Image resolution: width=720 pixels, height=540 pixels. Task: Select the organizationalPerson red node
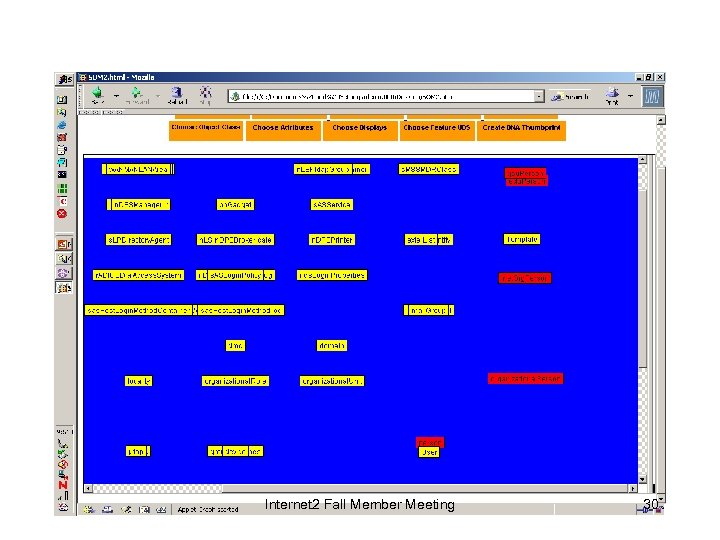[525, 378]
